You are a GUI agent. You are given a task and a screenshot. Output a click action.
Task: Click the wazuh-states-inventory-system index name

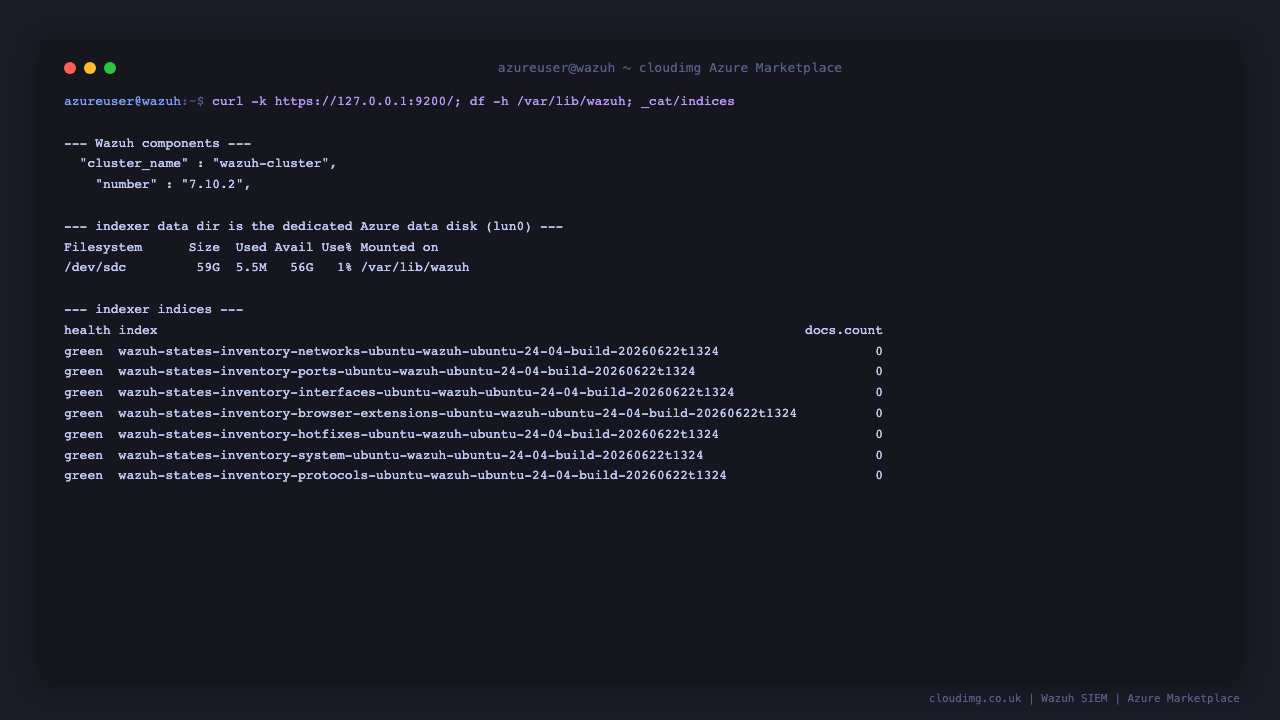coord(411,455)
